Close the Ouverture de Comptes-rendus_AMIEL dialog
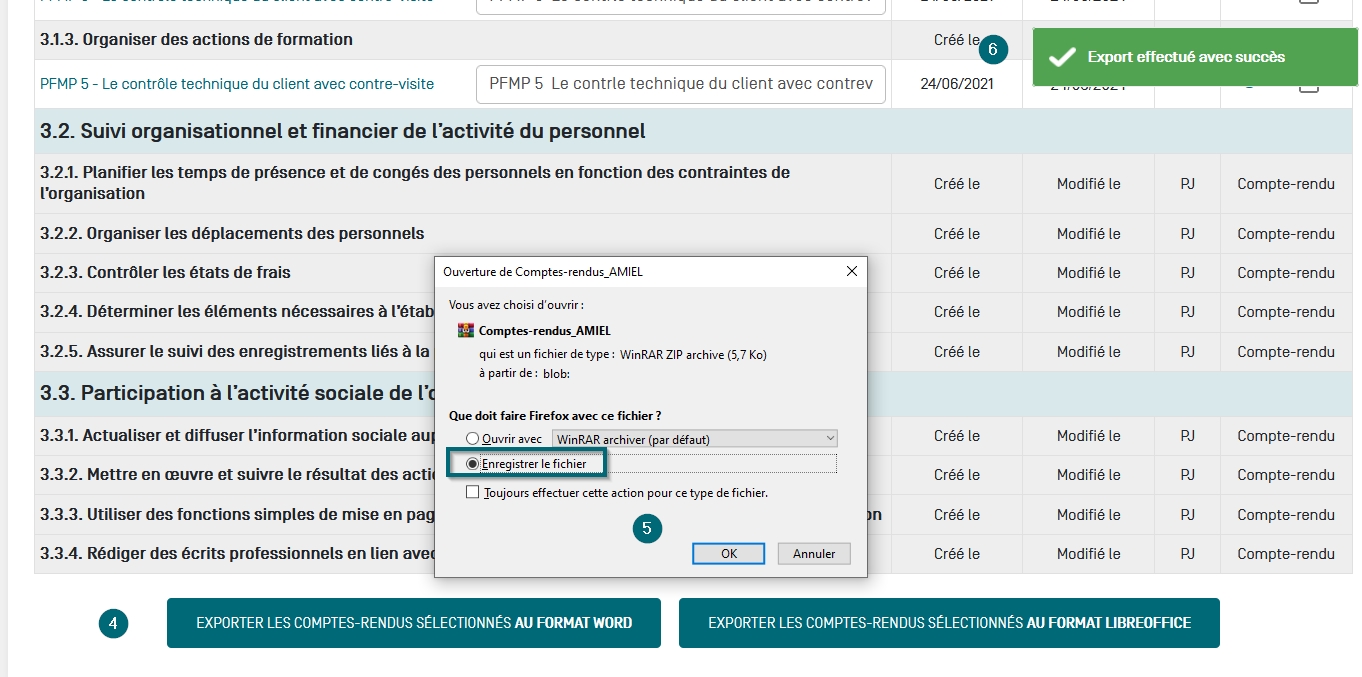The image size is (1362, 677). [x=852, y=271]
